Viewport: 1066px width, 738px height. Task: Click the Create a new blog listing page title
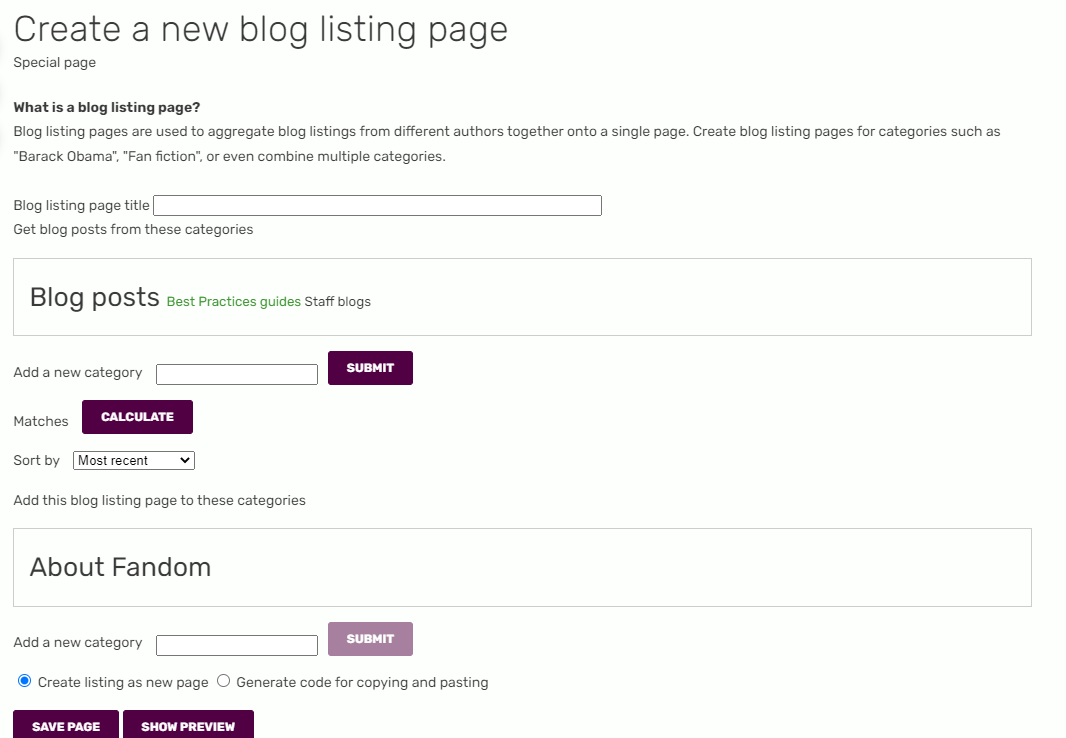[x=260, y=29]
